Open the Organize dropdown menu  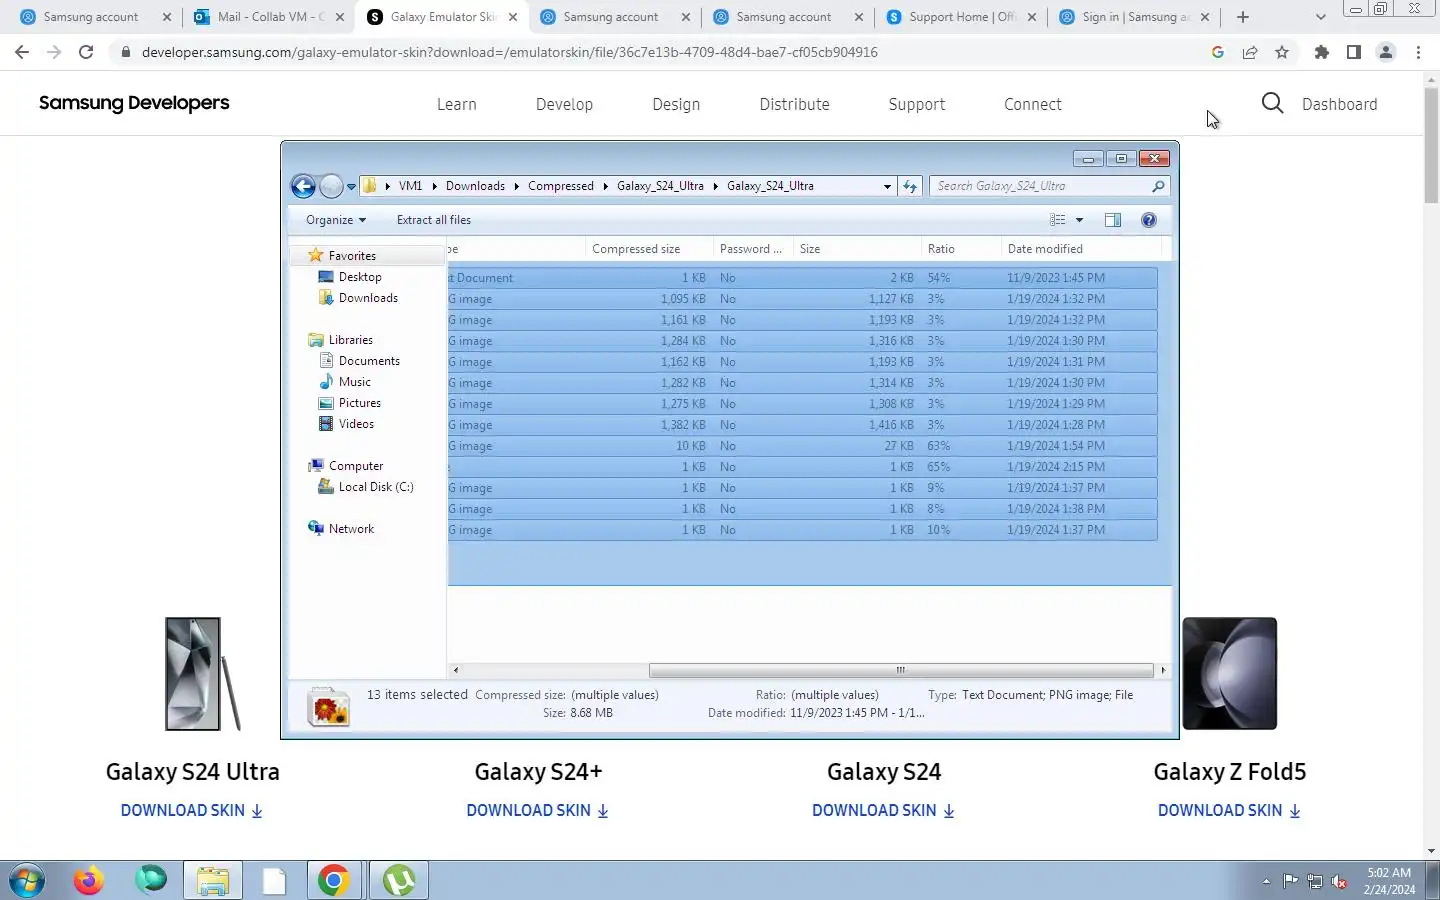(336, 220)
